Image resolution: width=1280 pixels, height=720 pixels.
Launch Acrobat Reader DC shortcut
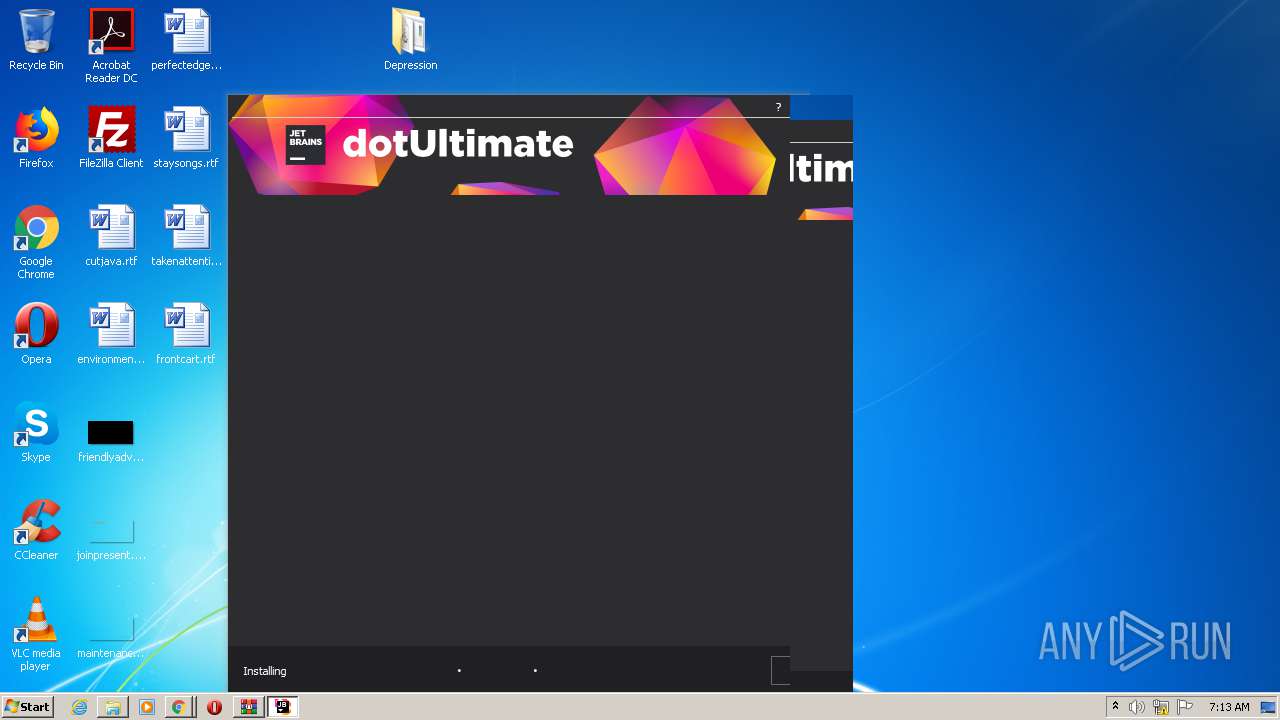tap(111, 46)
